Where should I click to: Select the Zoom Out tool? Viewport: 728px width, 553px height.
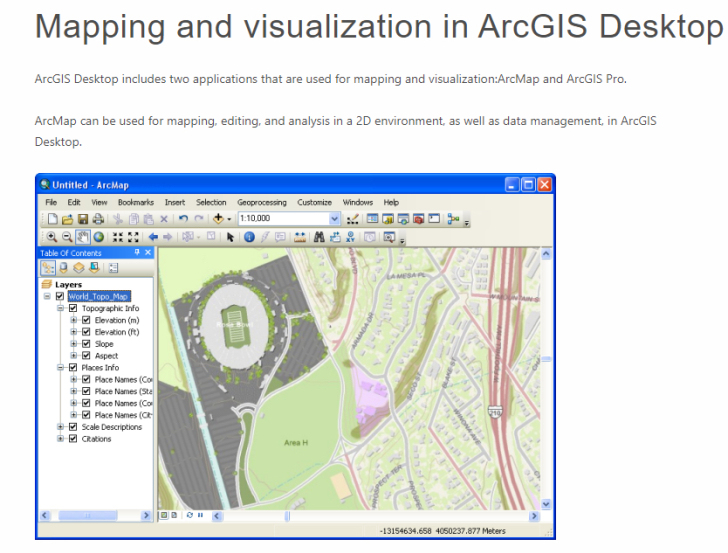(x=67, y=237)
